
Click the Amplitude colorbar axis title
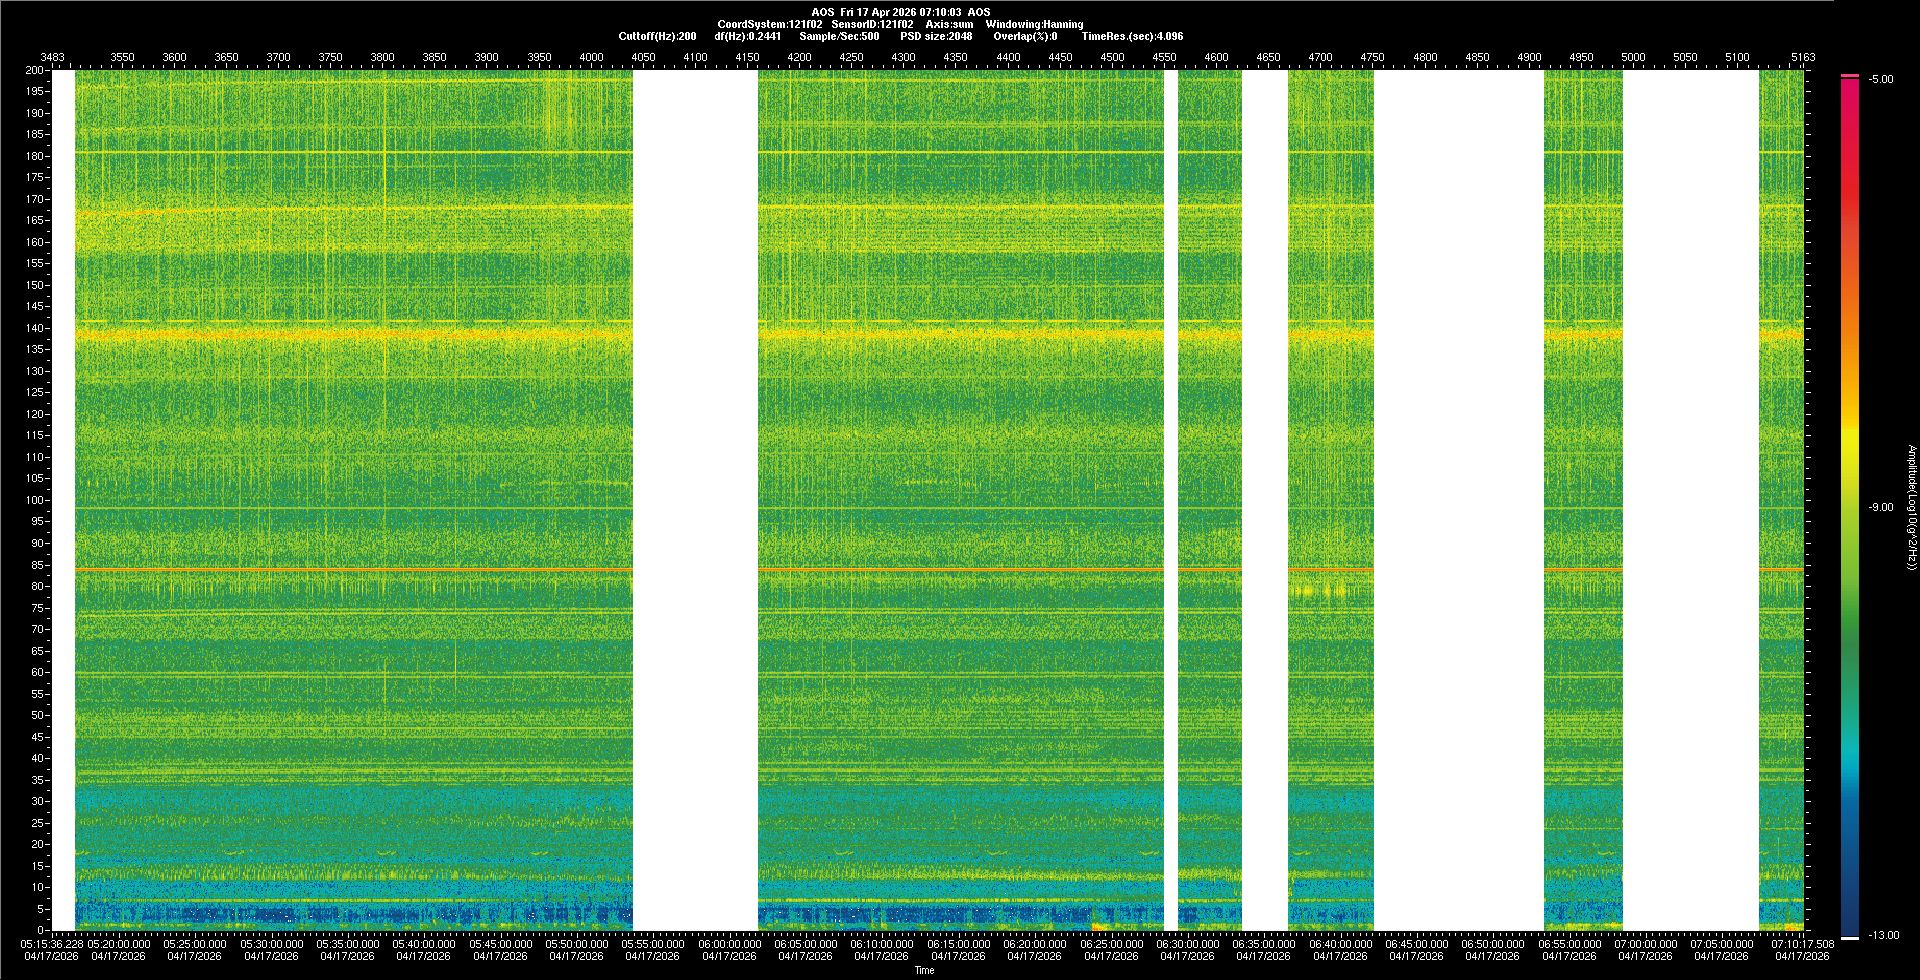coord(1911,508)
